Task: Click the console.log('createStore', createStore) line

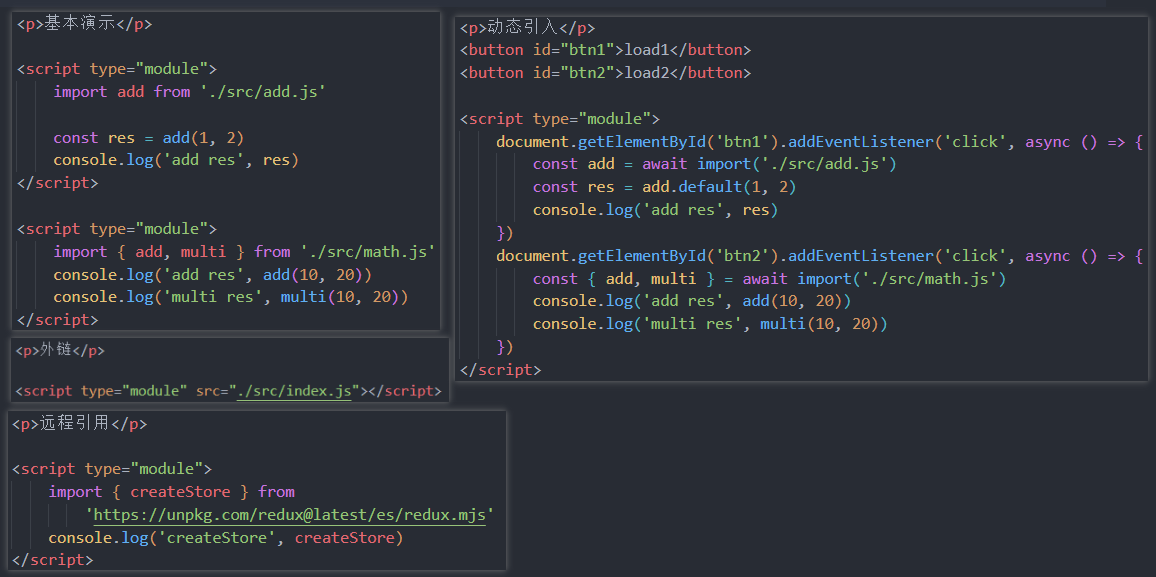Action: [226, 538]
